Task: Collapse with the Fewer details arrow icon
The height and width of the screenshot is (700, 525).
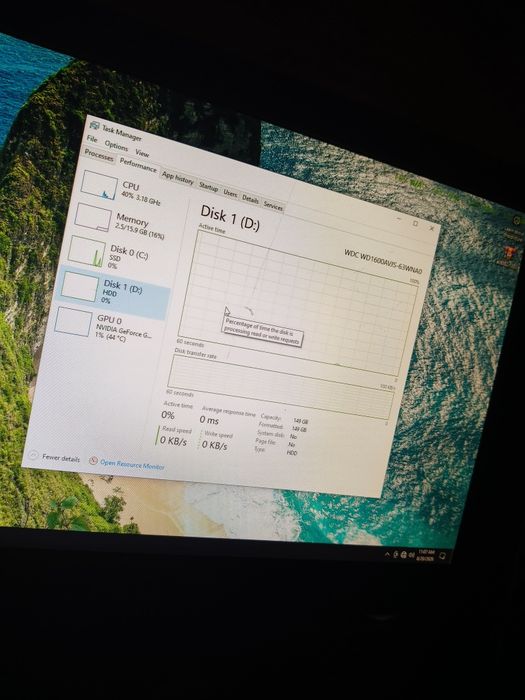Action: click(33, 454)
